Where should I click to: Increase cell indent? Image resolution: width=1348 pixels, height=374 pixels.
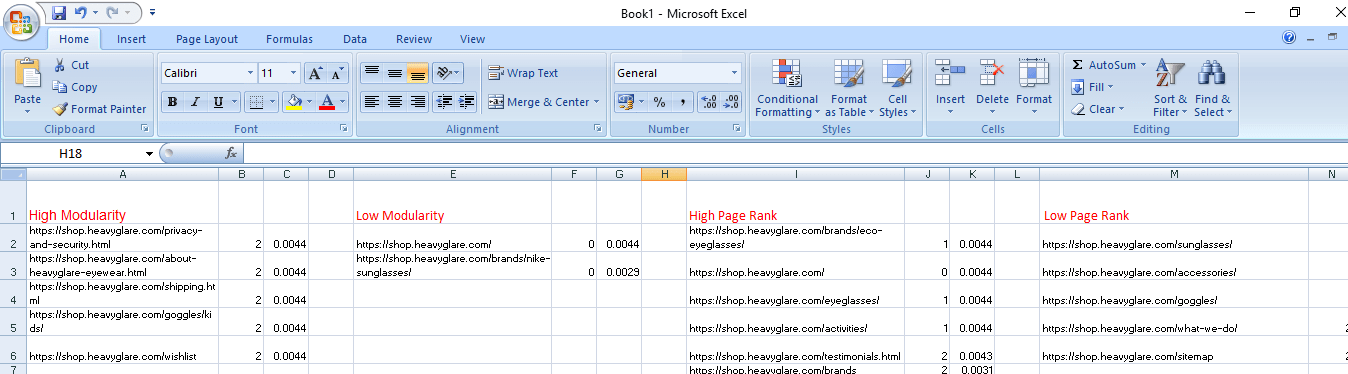click(467, 102)
